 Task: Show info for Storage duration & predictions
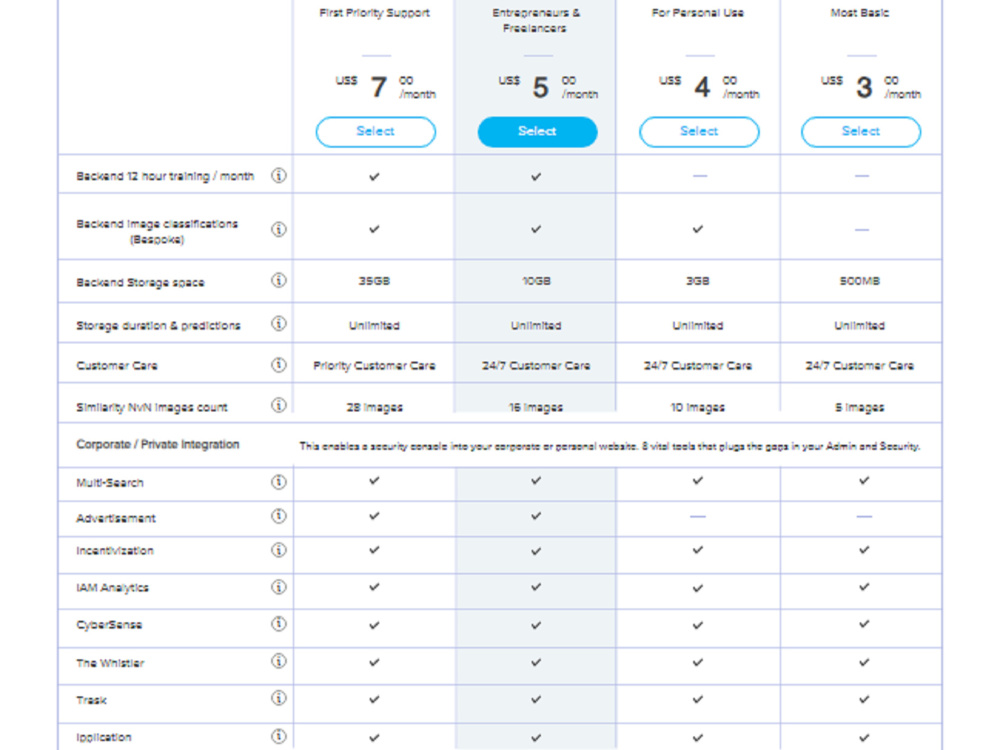[x=279, y=324]
